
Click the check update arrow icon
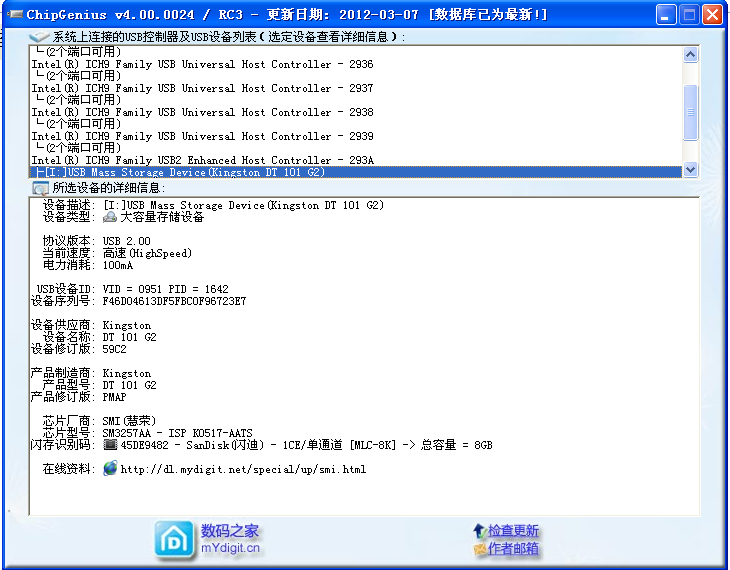(x=479, y=530)
